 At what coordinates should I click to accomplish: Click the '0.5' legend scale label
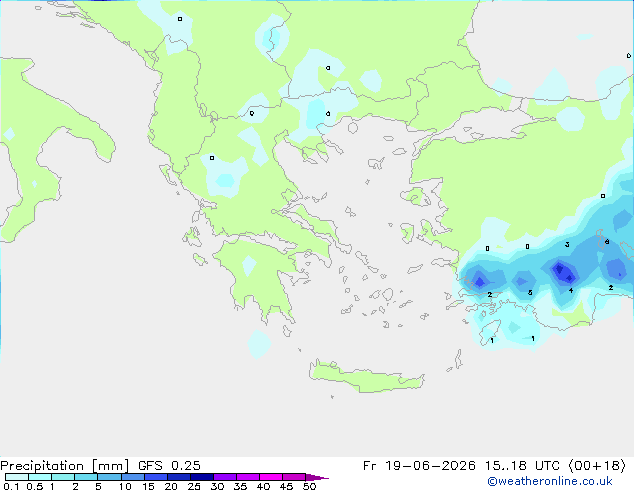34,486
